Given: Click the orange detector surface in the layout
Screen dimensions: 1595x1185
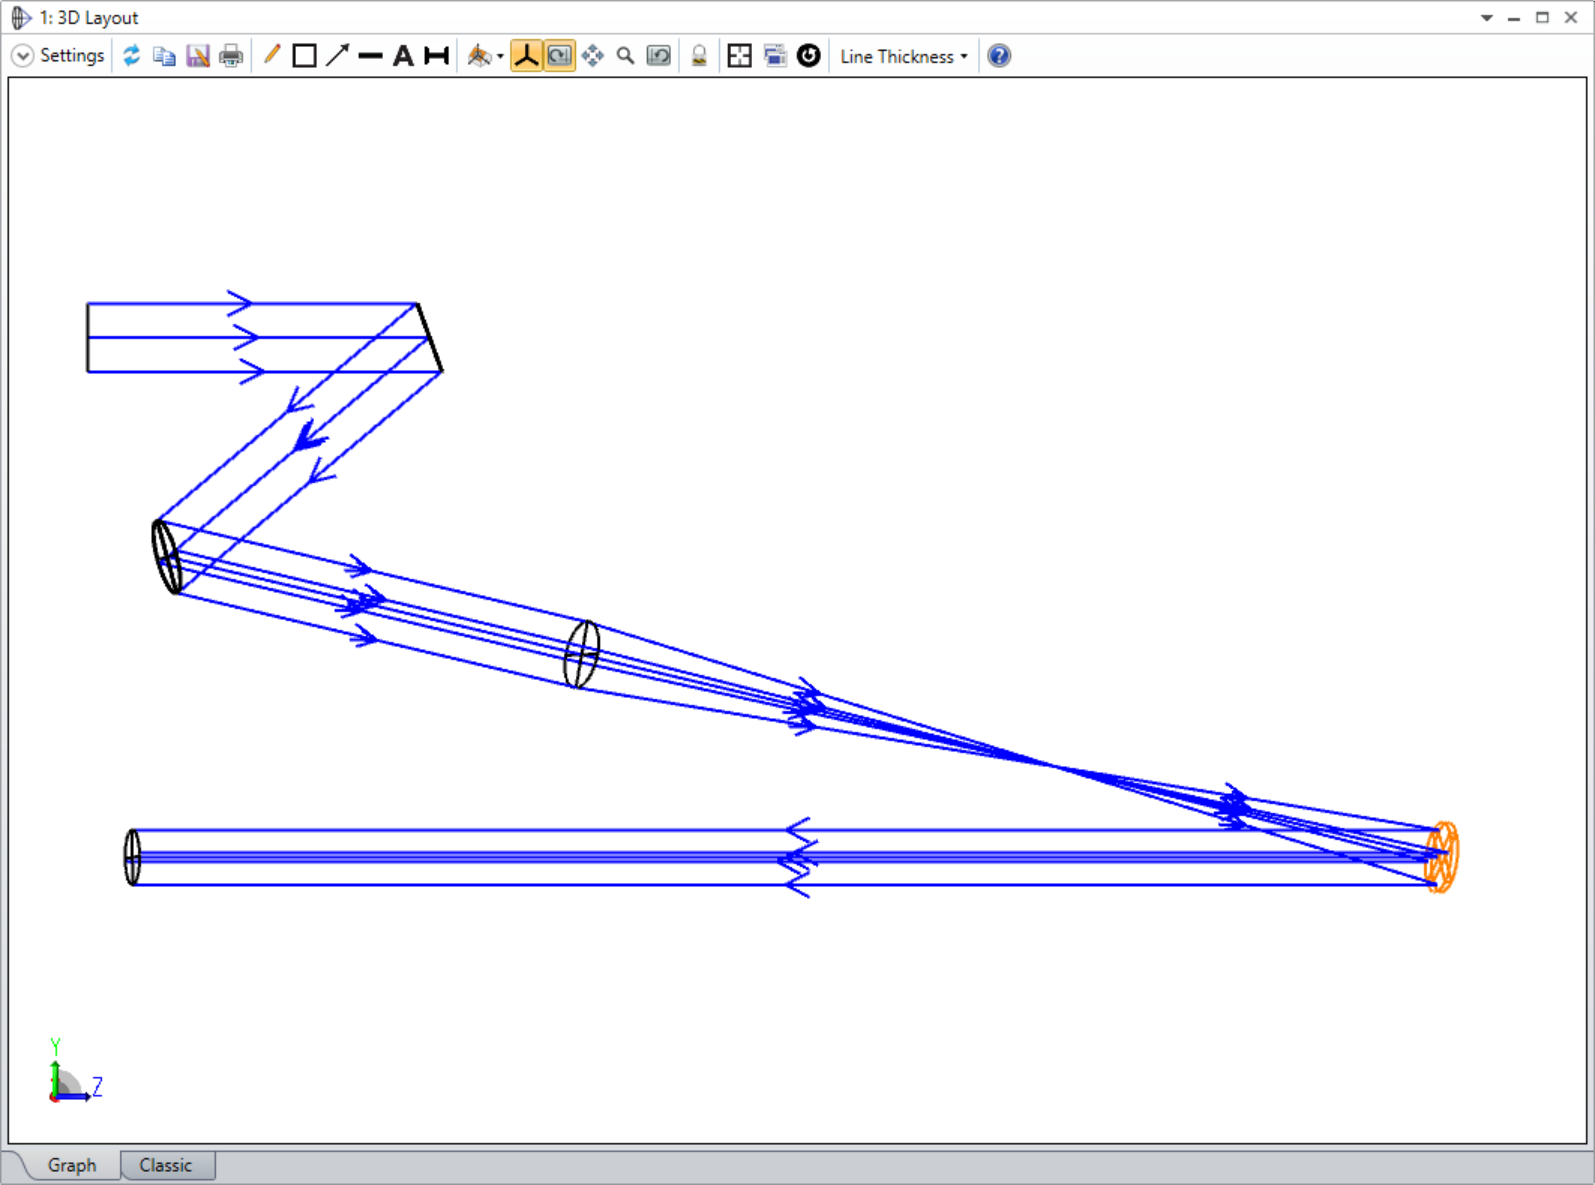Looking at the screenshot, I should pos(1442,857).
